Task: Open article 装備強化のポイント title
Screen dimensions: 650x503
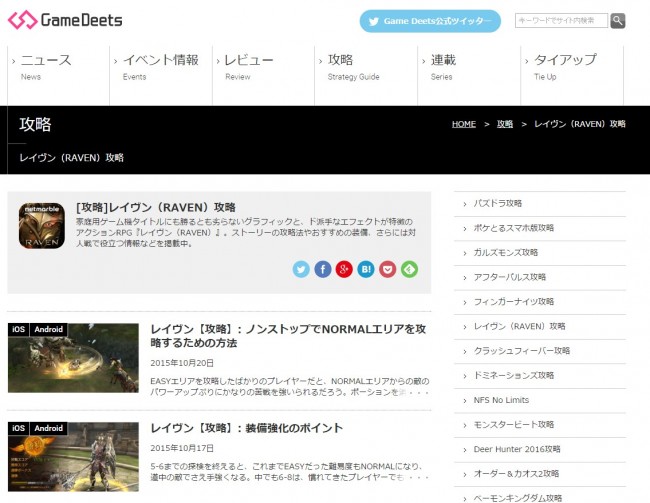Action: click(247, 428)
